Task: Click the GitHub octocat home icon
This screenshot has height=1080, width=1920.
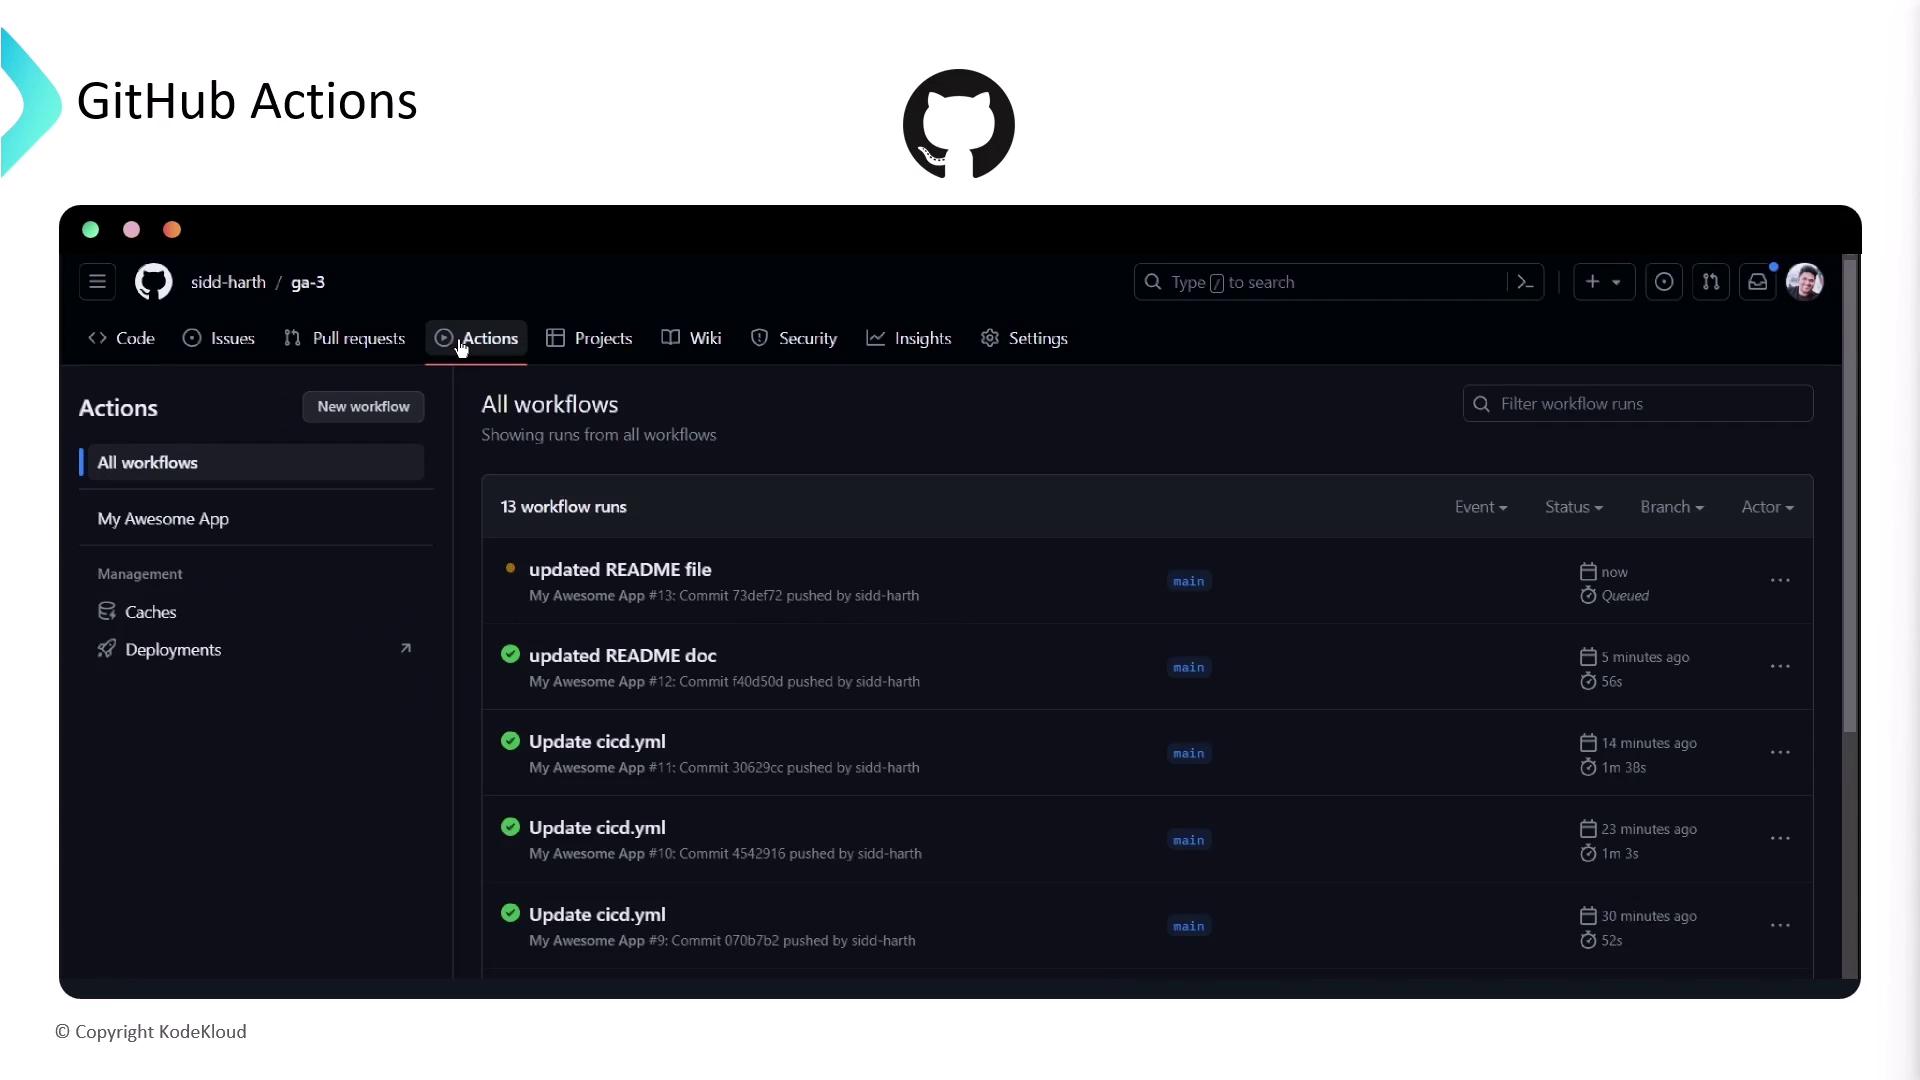Action: (x=153, y=282)
